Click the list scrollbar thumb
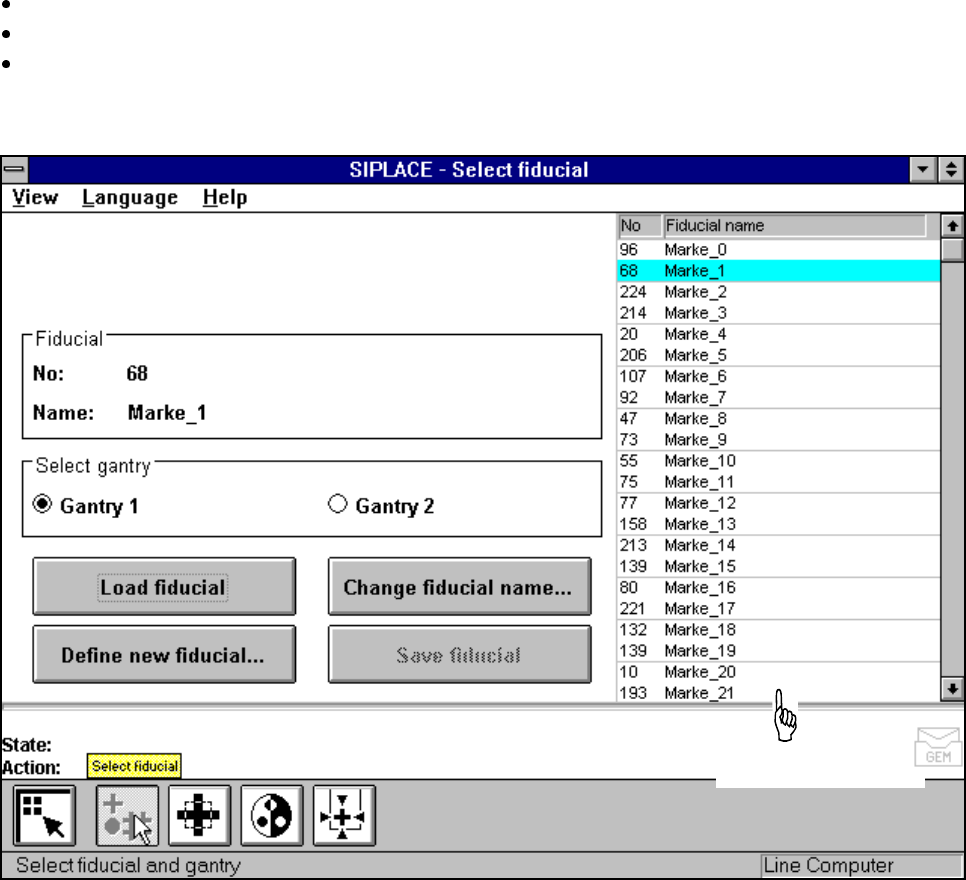The width and height of the screenshot is (966, 880). [952, 250]
